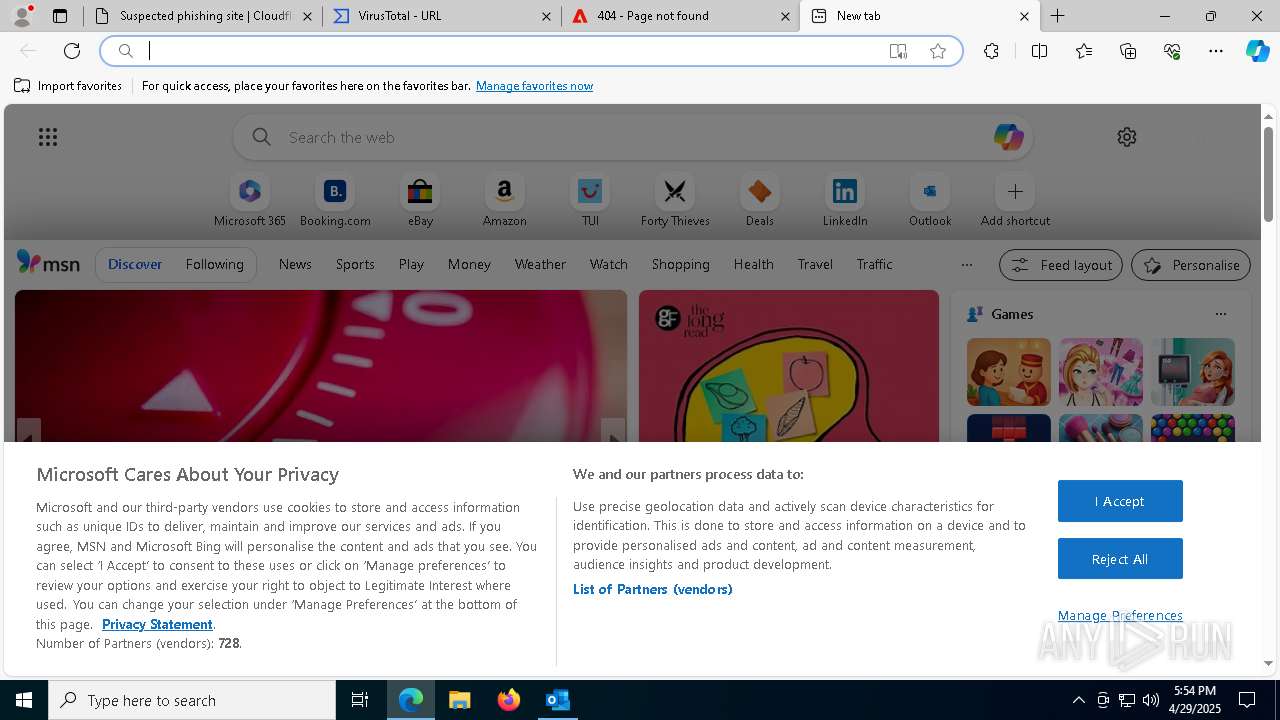Switch to 404 - Page not found tab
This screenshot has height=720, width=1280.
[680, 16]
